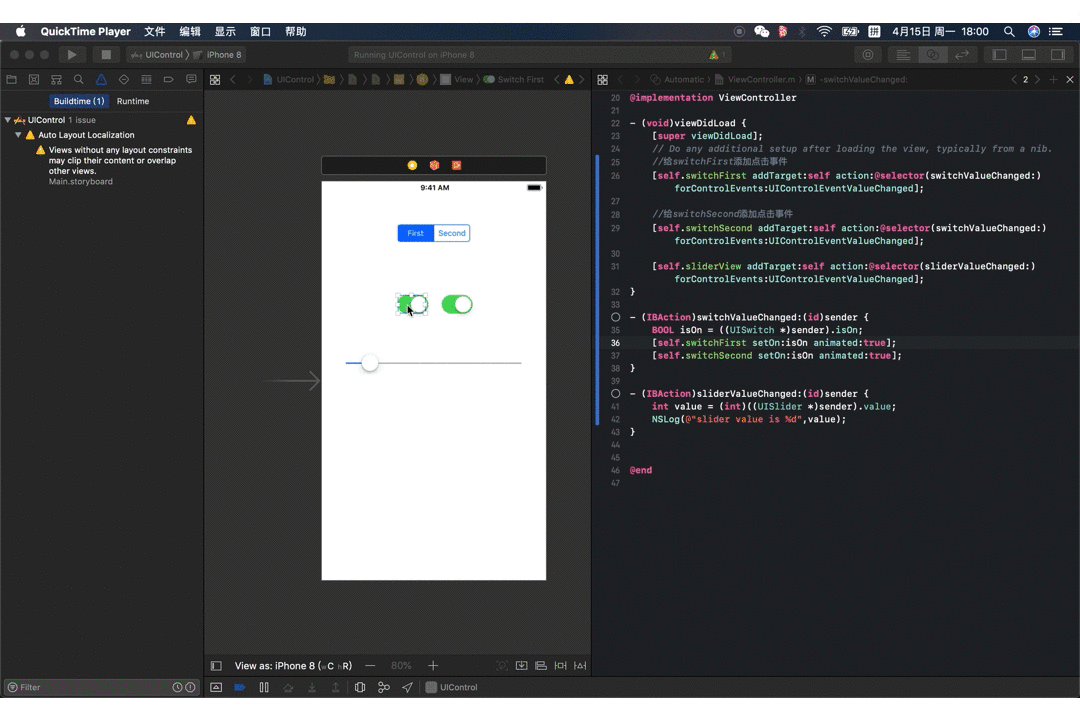This screenshot has height=720, width=1080.
Task: Click the Exit icon in scene dock
Action: click(456, 165)
